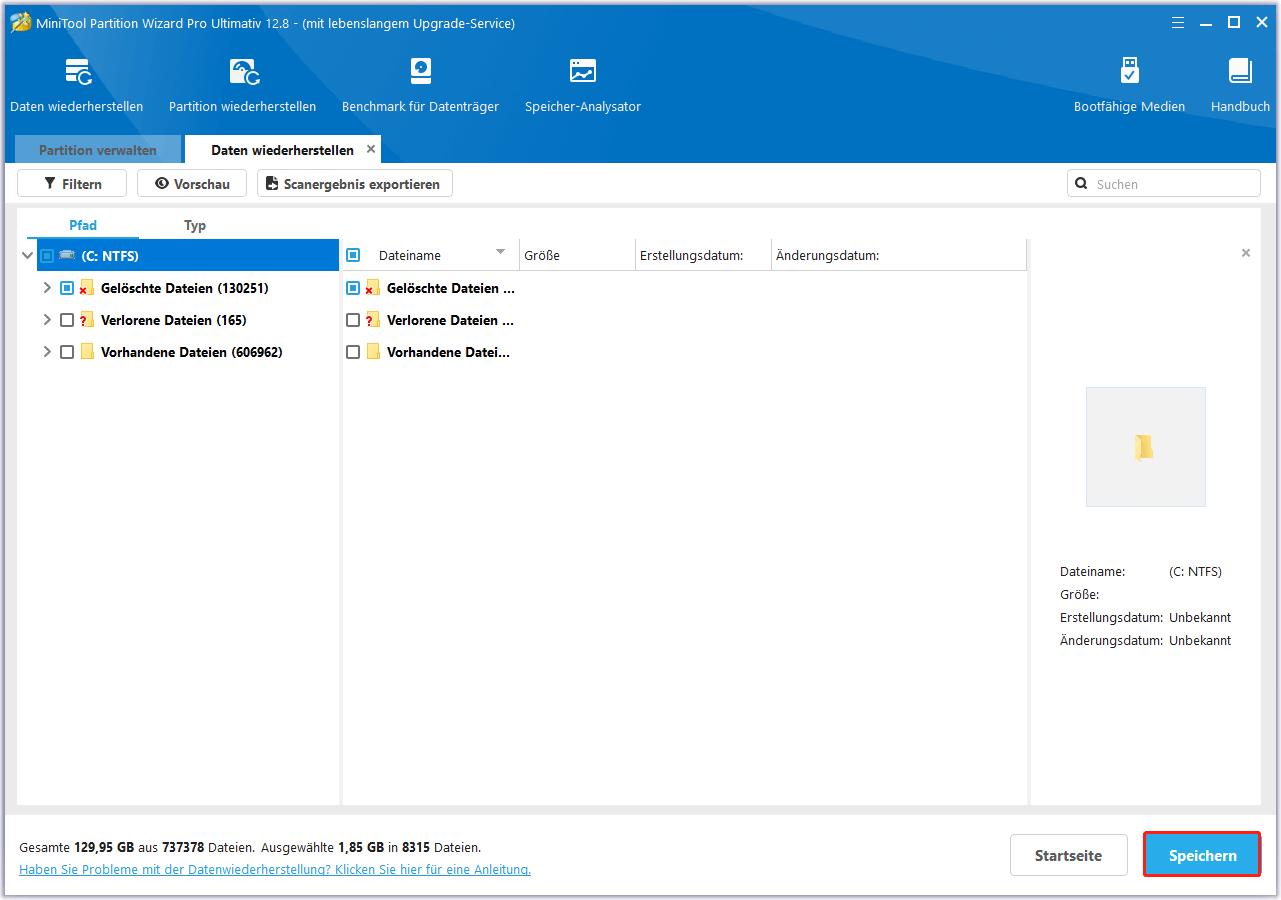Click the MiniTool app logo in title bar
This screenshot has height=900, width=1281.
coord(20,22)
